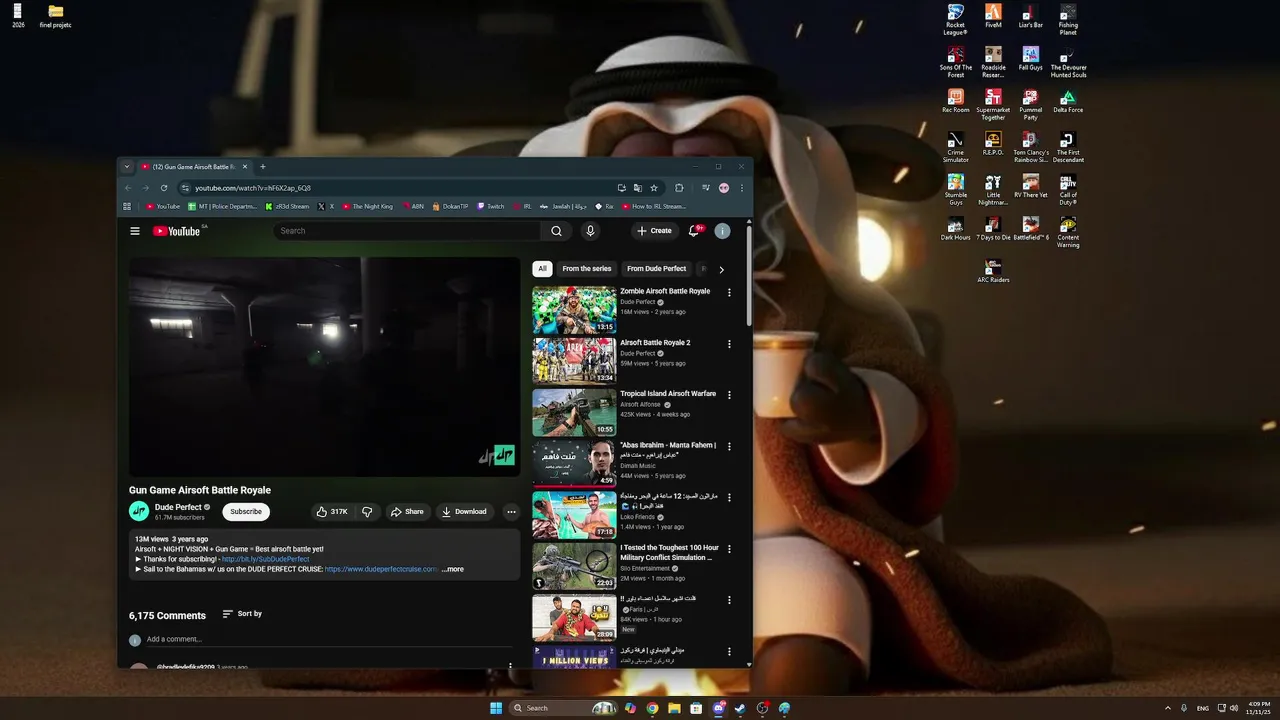Open options menu for 100 Hour Military video
The image size is (1280, 720).
pyautogui.click(x=729, y=549)
